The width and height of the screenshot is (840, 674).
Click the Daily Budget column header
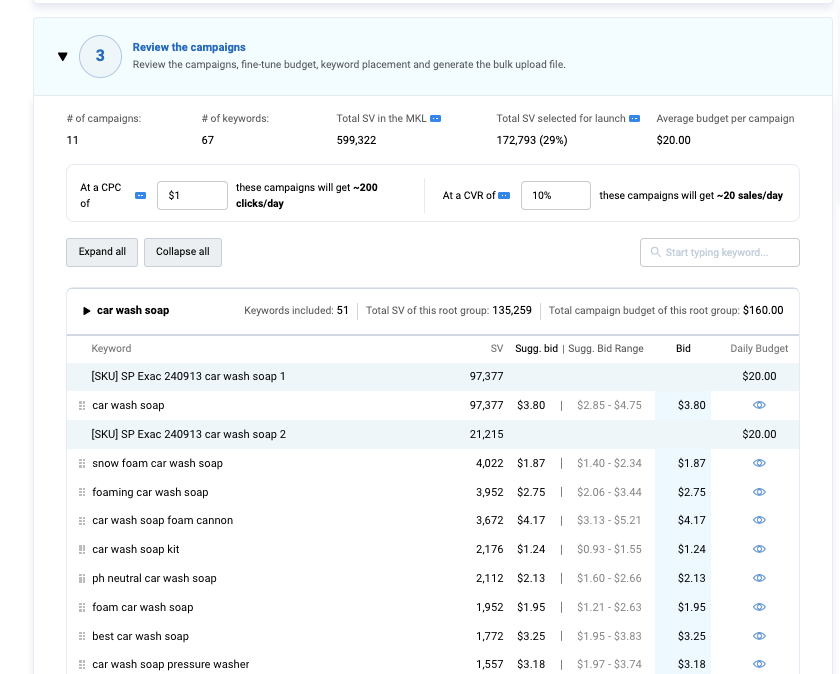(759, 348)
